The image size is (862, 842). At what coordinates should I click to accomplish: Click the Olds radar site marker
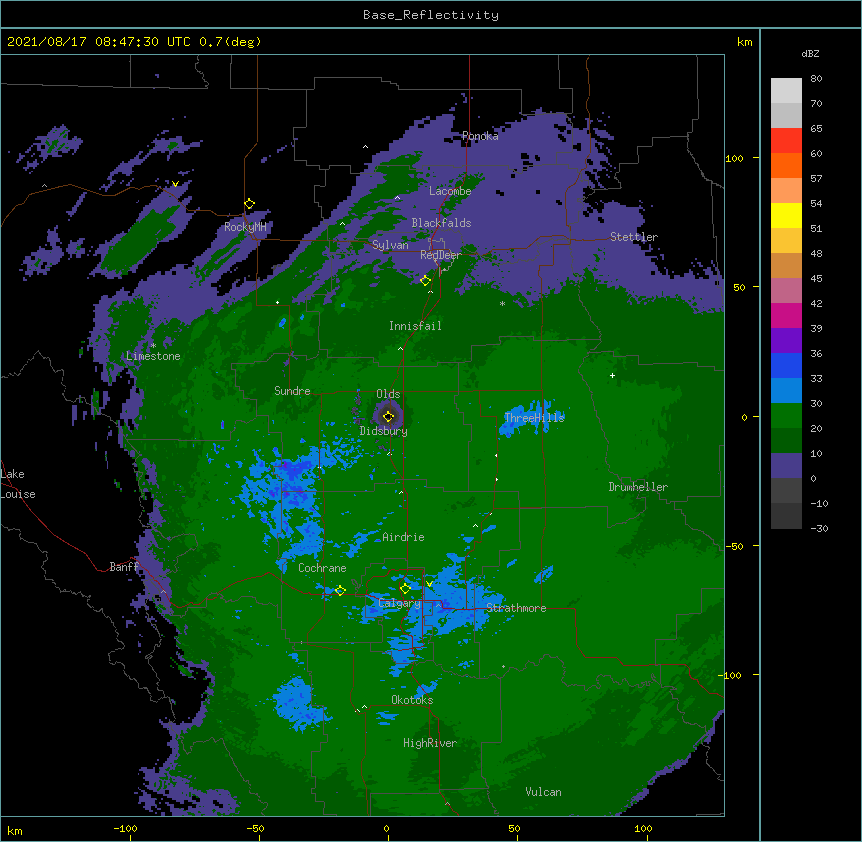[x=388, y=416]
